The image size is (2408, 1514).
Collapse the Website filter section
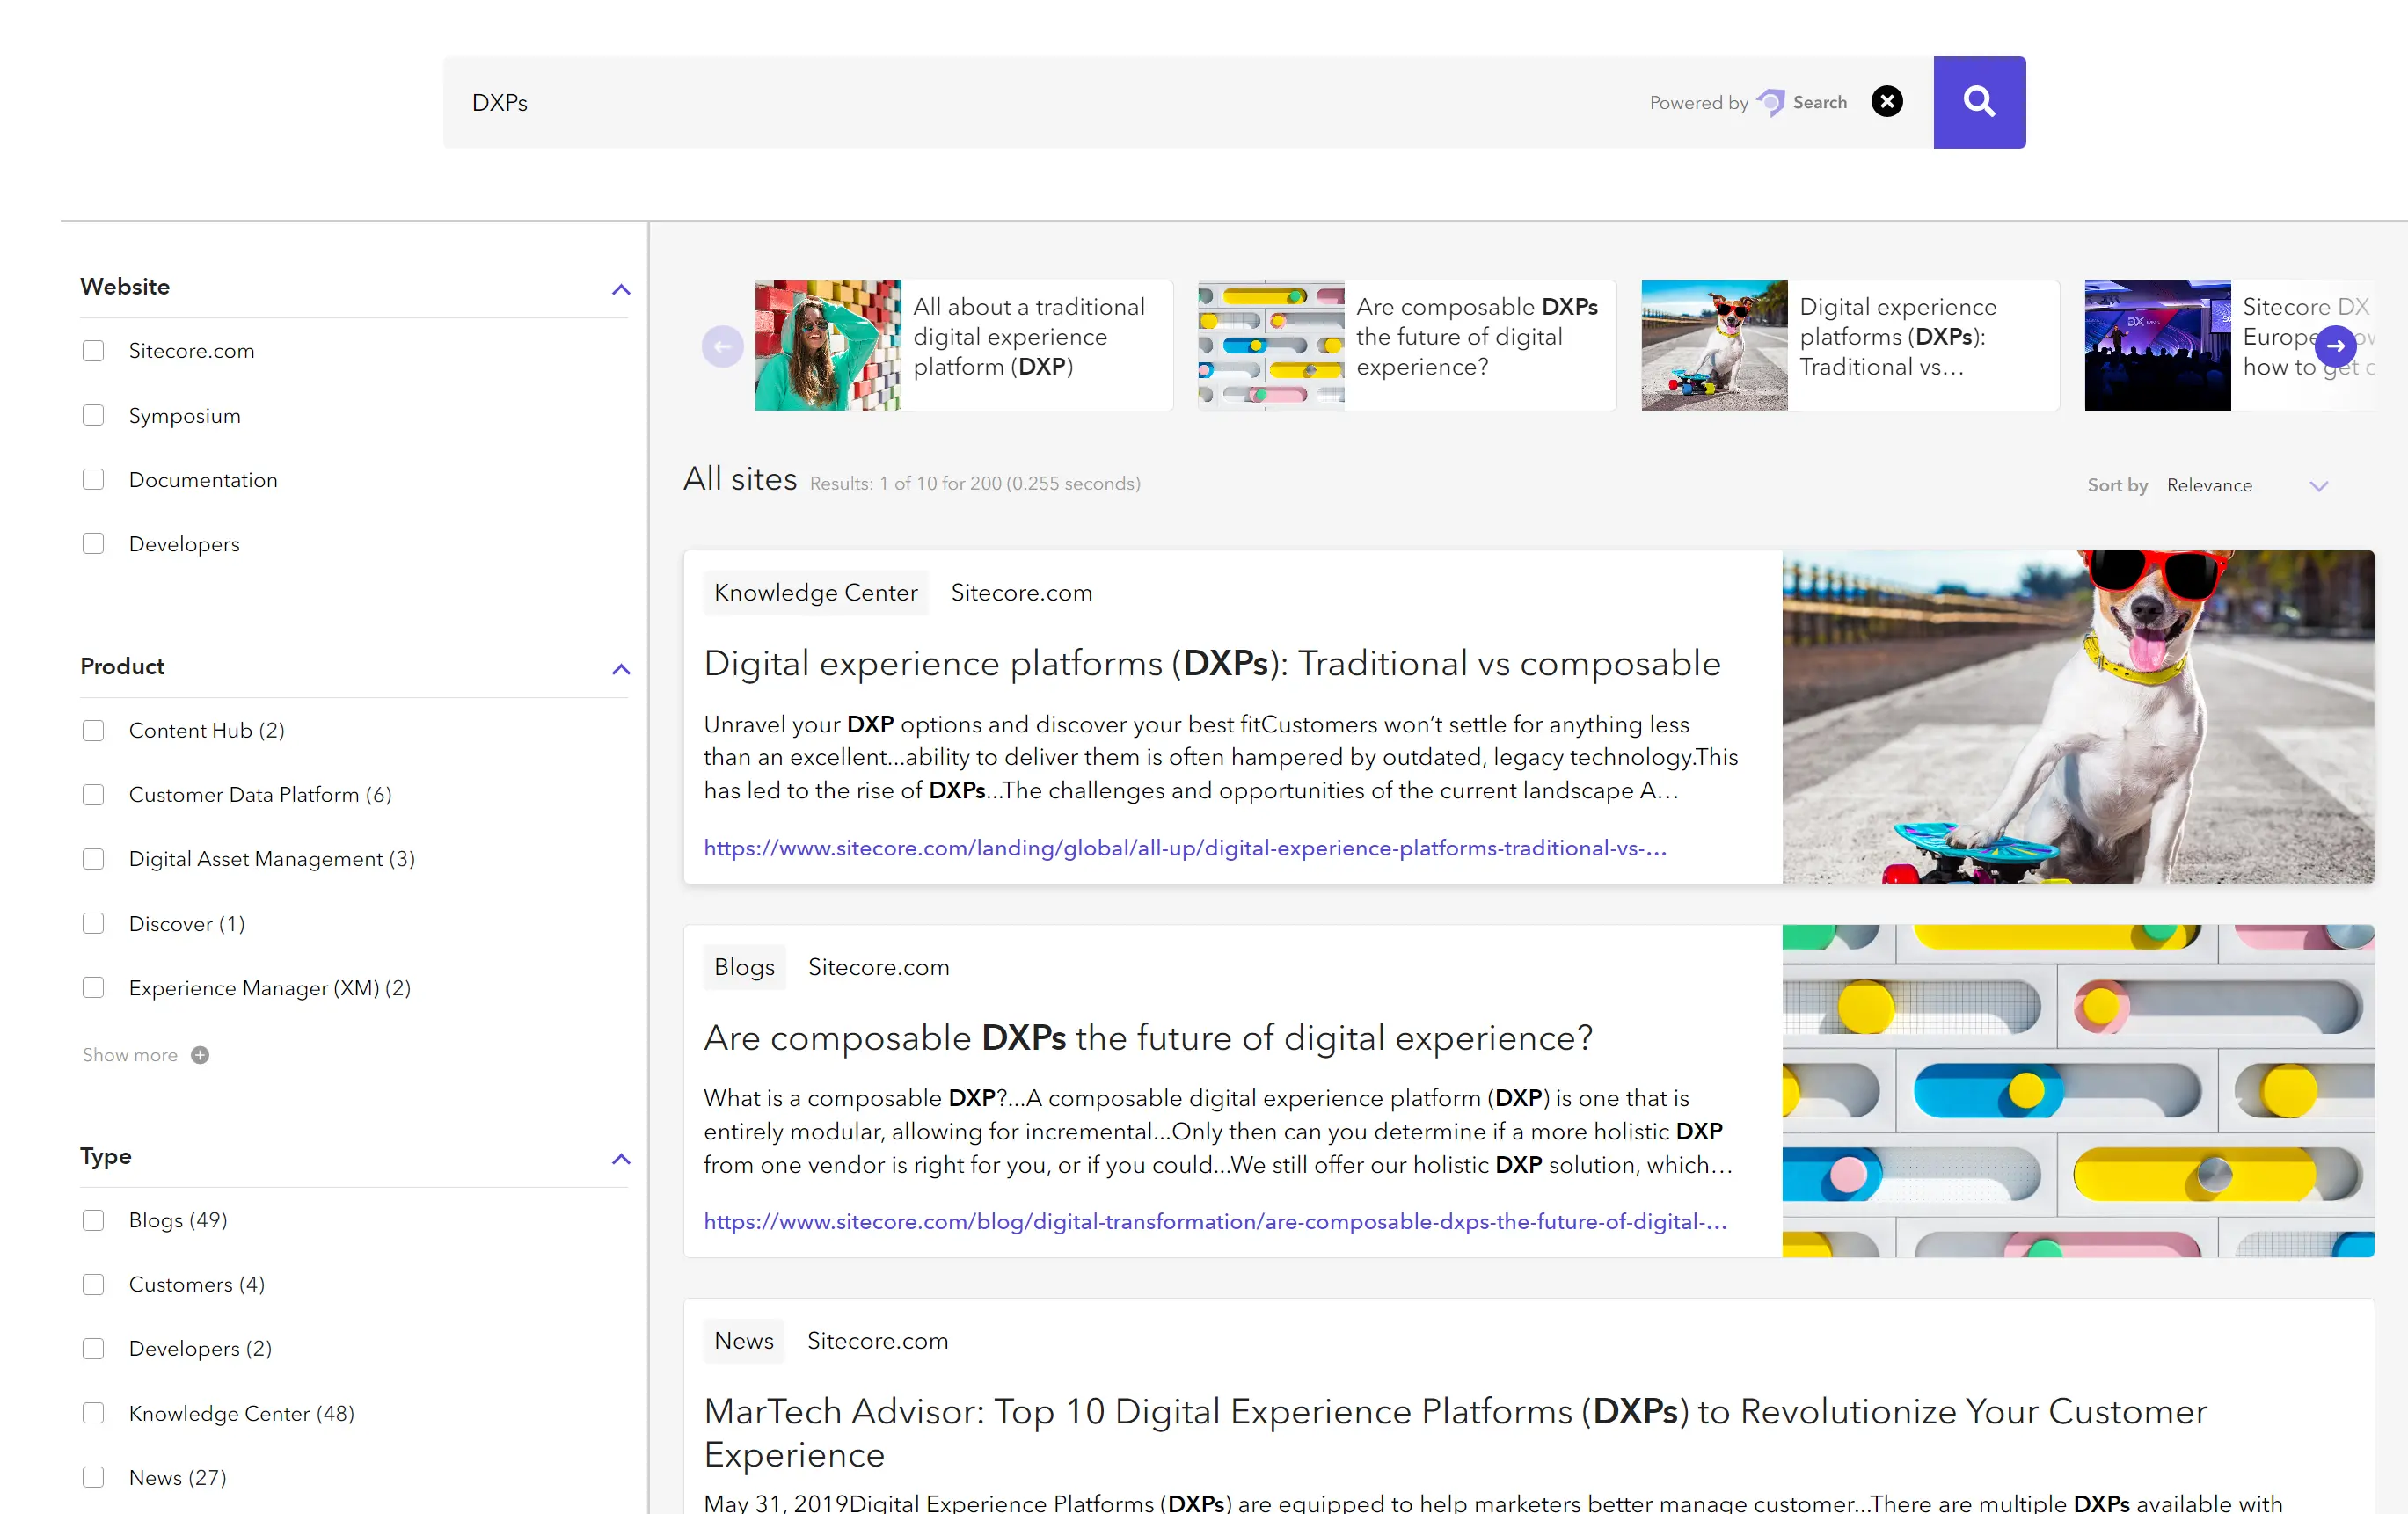(x=621, y=289)
